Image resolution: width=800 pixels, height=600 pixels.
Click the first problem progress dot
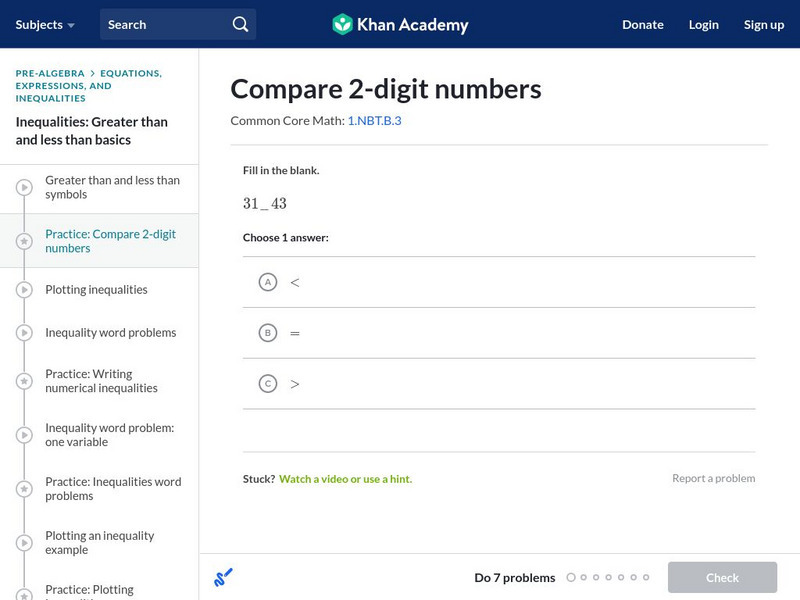coord(571,577)
